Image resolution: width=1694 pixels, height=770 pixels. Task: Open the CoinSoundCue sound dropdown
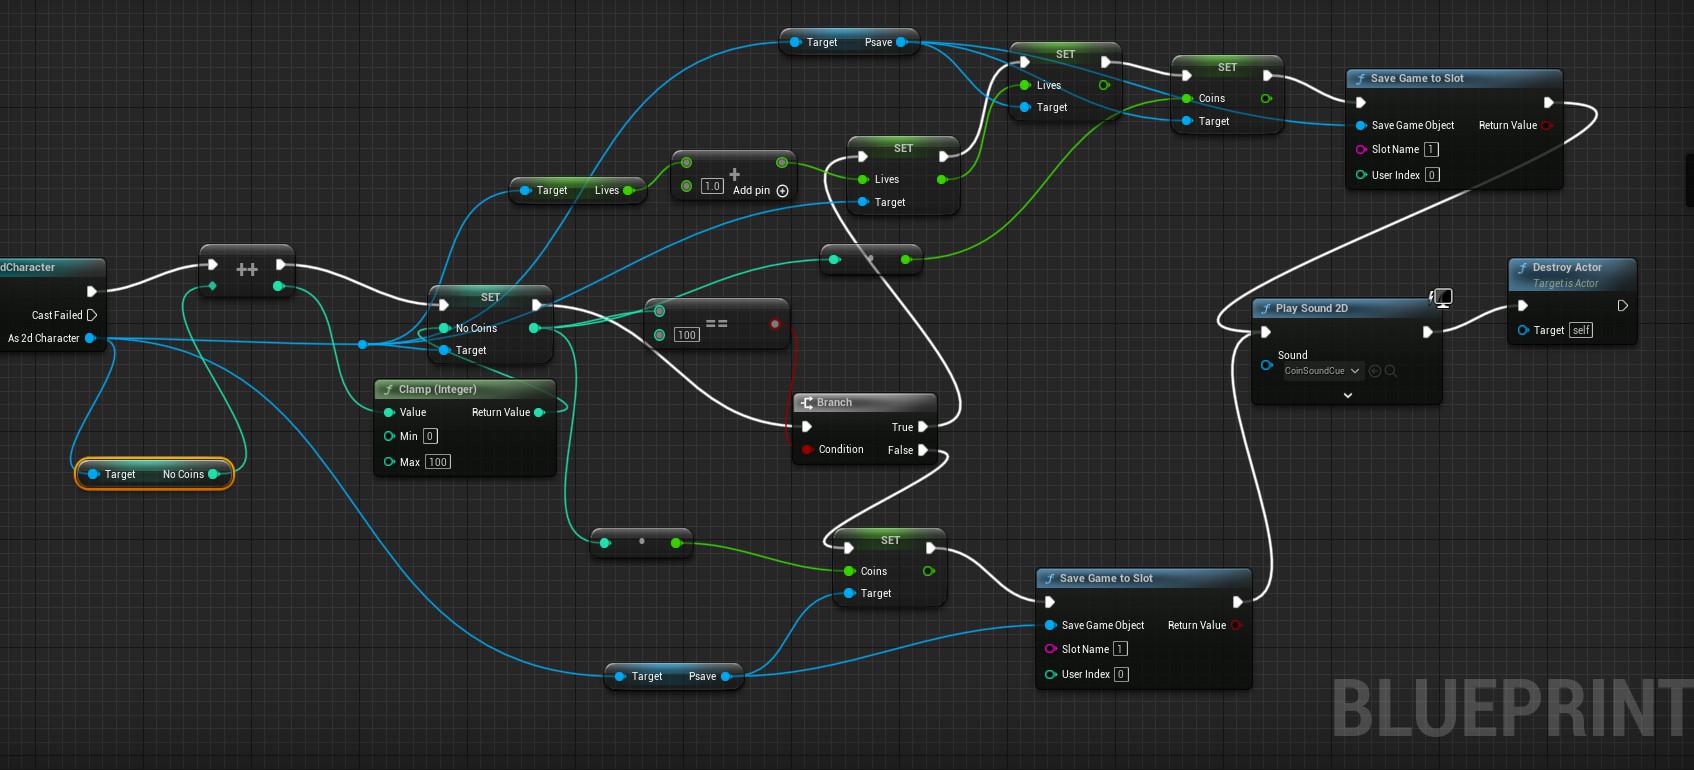[1321, 371]
